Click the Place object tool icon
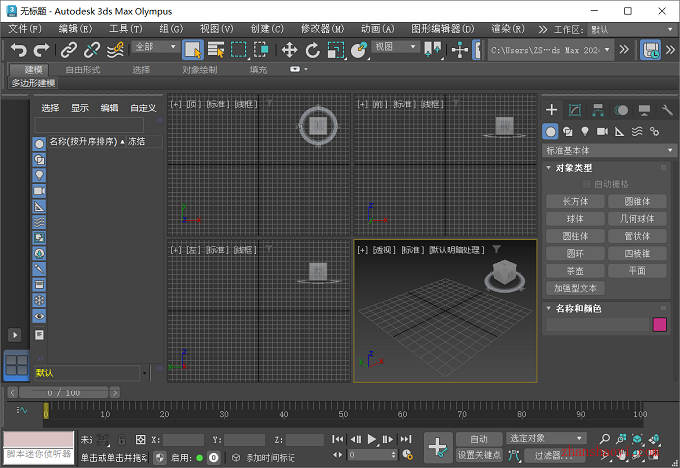This screenshot has height=468, width=680. tap(359, 50)
